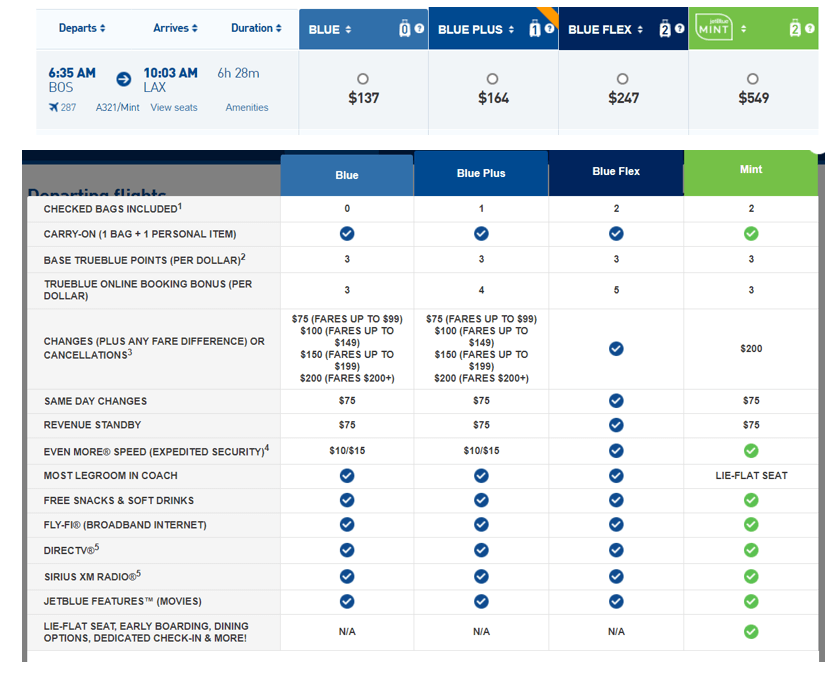Click the Blue Plus help question-mark icon
The height and width of the screenshot is (674, 830).
(x=549, y=29)
